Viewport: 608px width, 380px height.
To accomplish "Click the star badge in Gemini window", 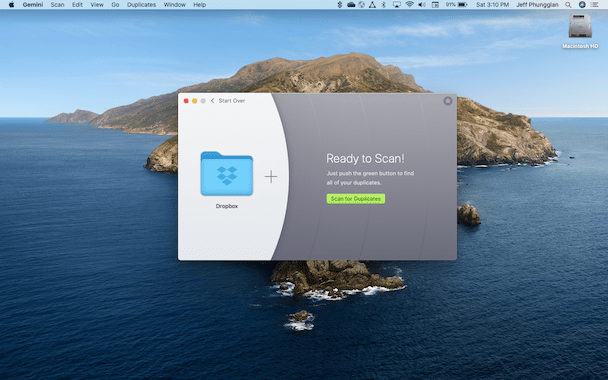I will pos(447,101).
